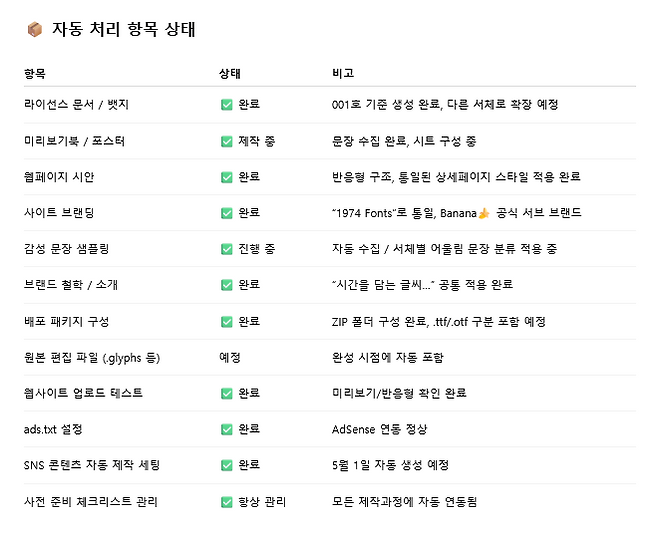Click the package box icon in the title
The image size is (658, 548).
point(34,30)
